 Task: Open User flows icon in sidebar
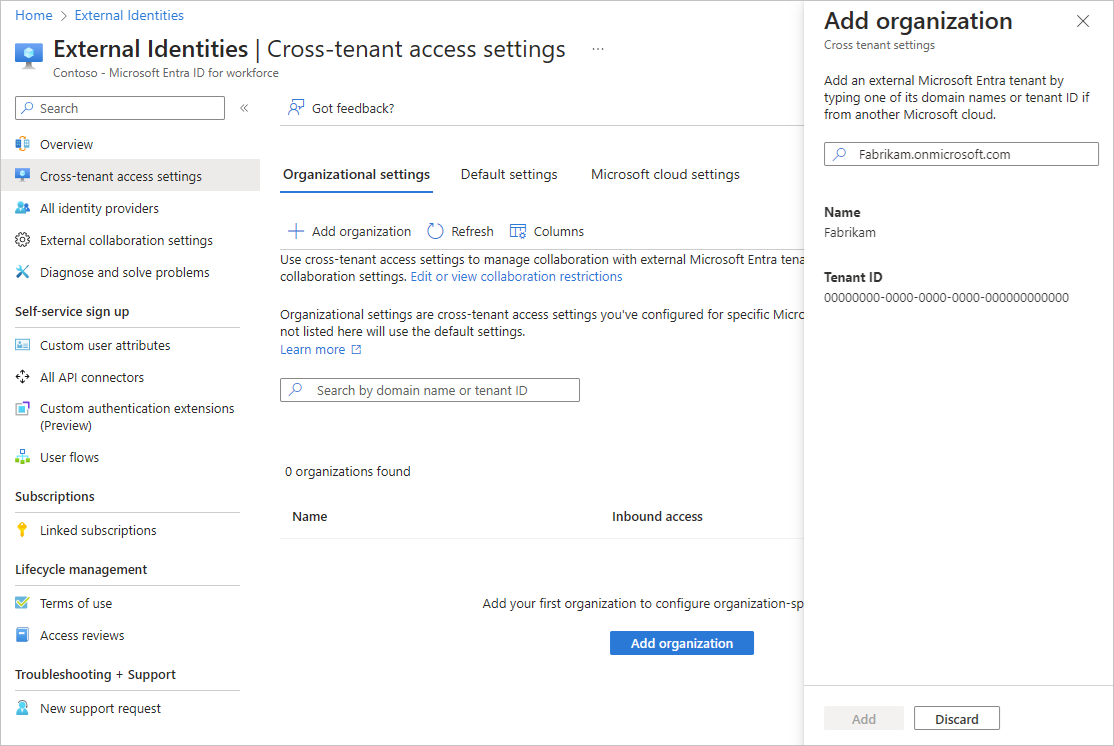pyautogui.click(x=23, y=457)
